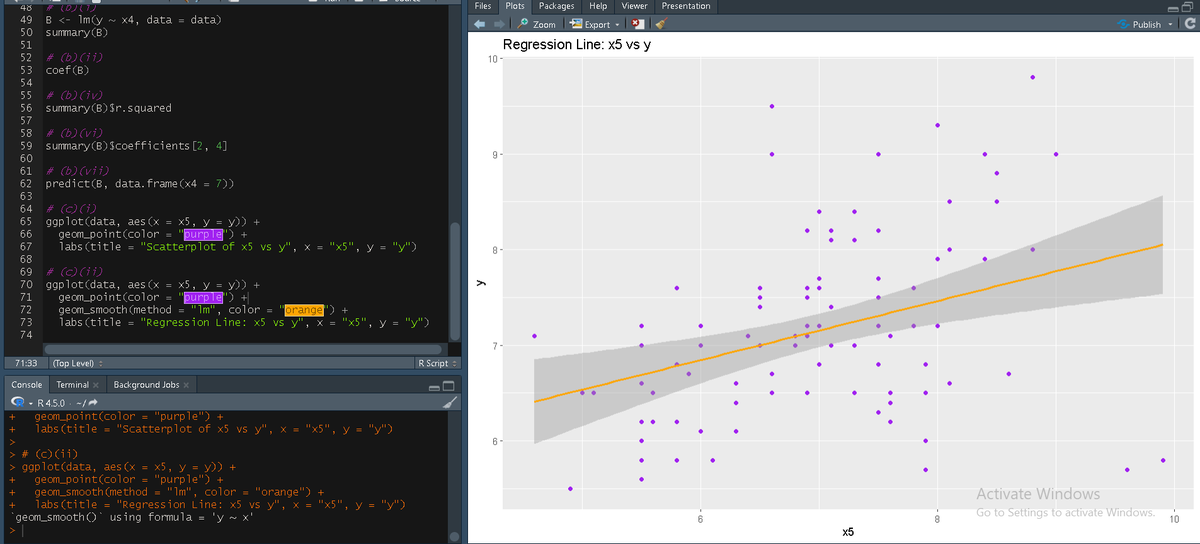Clear all plots with the broom icon

tap(660, 24)
